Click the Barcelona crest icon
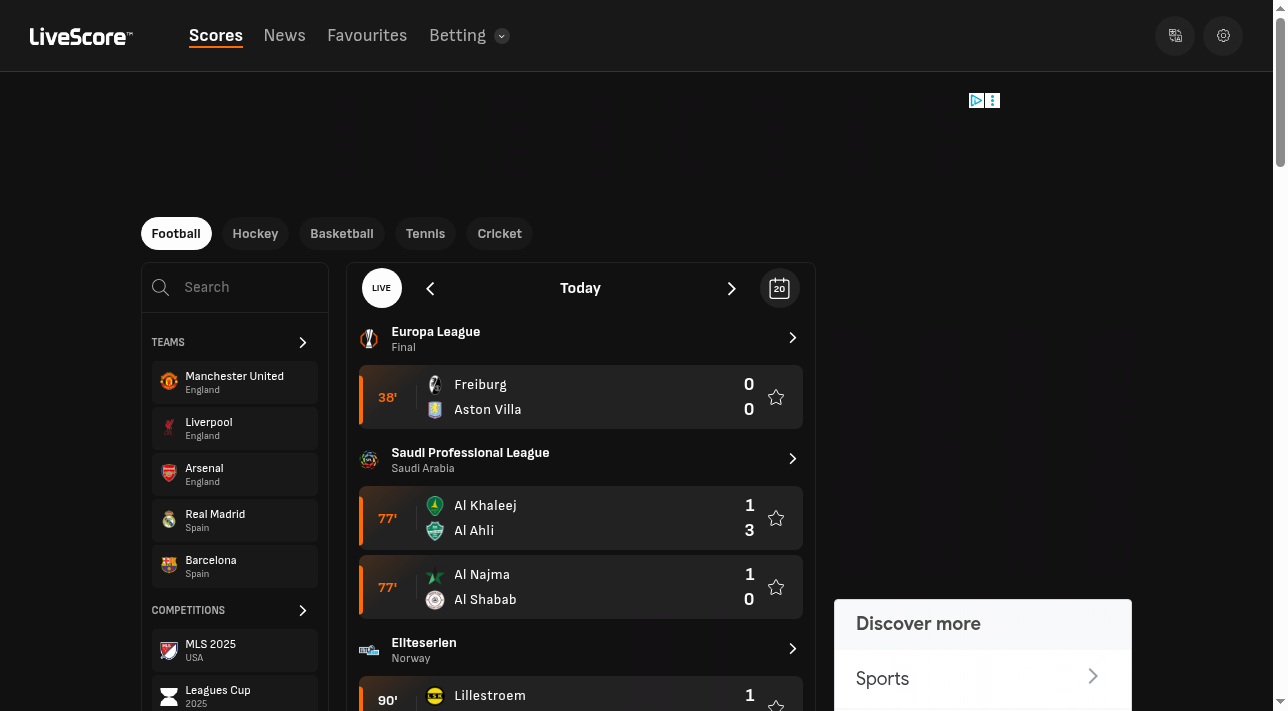 click(169, 566)
